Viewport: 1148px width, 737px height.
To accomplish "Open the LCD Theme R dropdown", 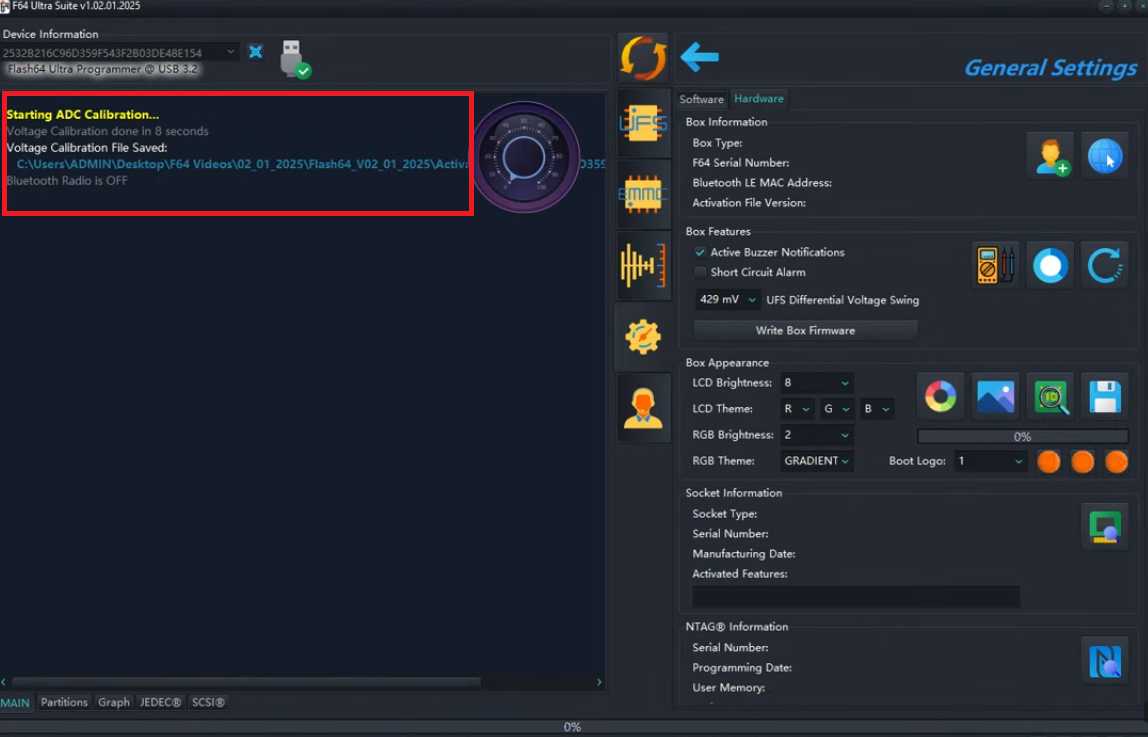I will [x=797, y=408].
